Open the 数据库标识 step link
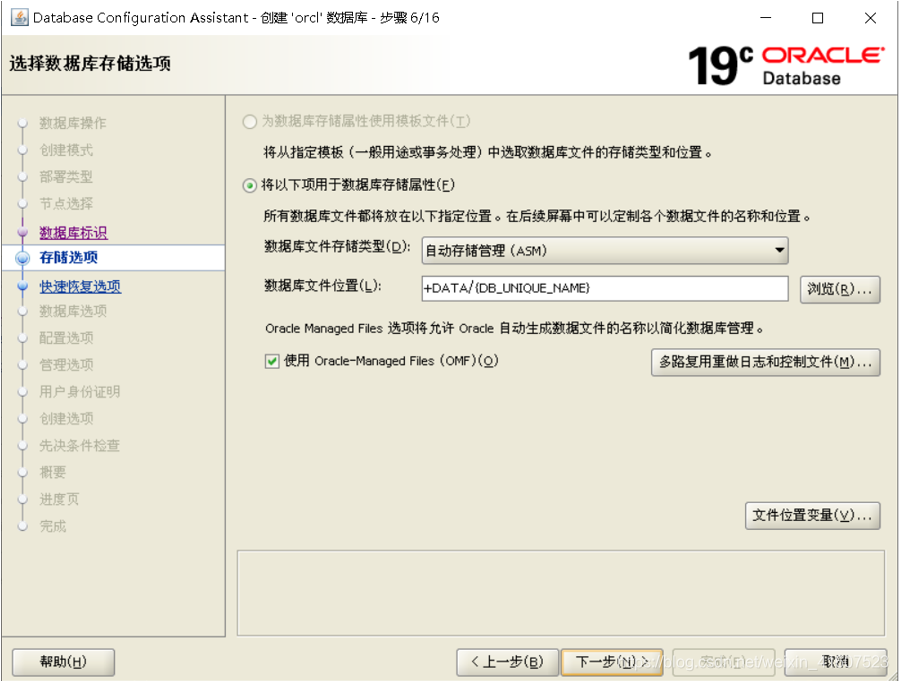The width and height of the screenshot is (899, 681). tap(73, 233)
